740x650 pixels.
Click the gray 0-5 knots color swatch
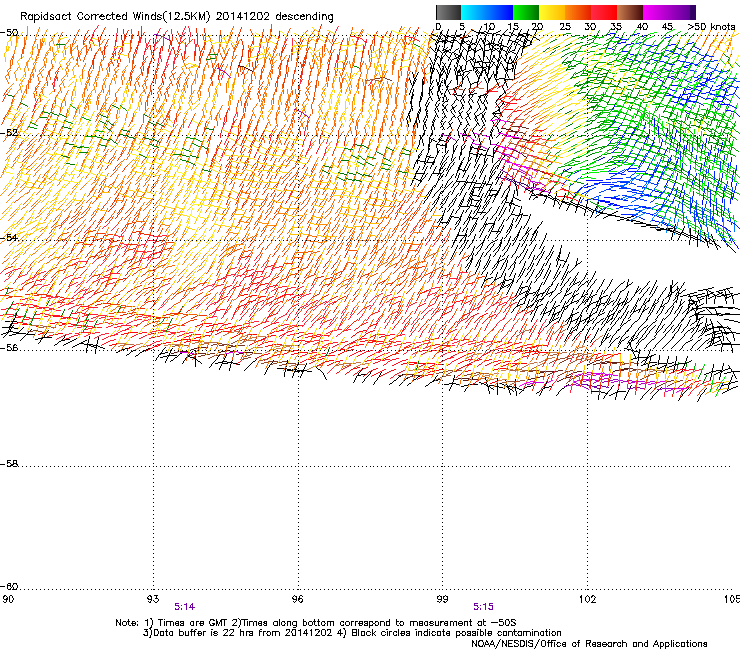(448, 12)
